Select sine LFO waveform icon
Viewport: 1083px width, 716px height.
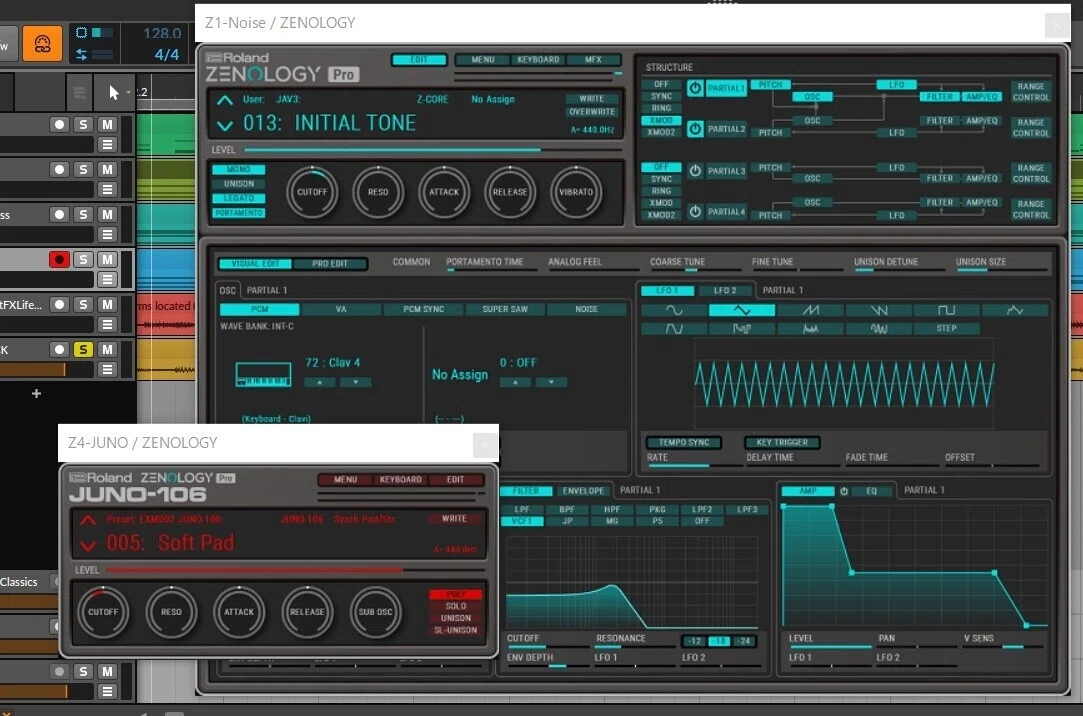673,311
